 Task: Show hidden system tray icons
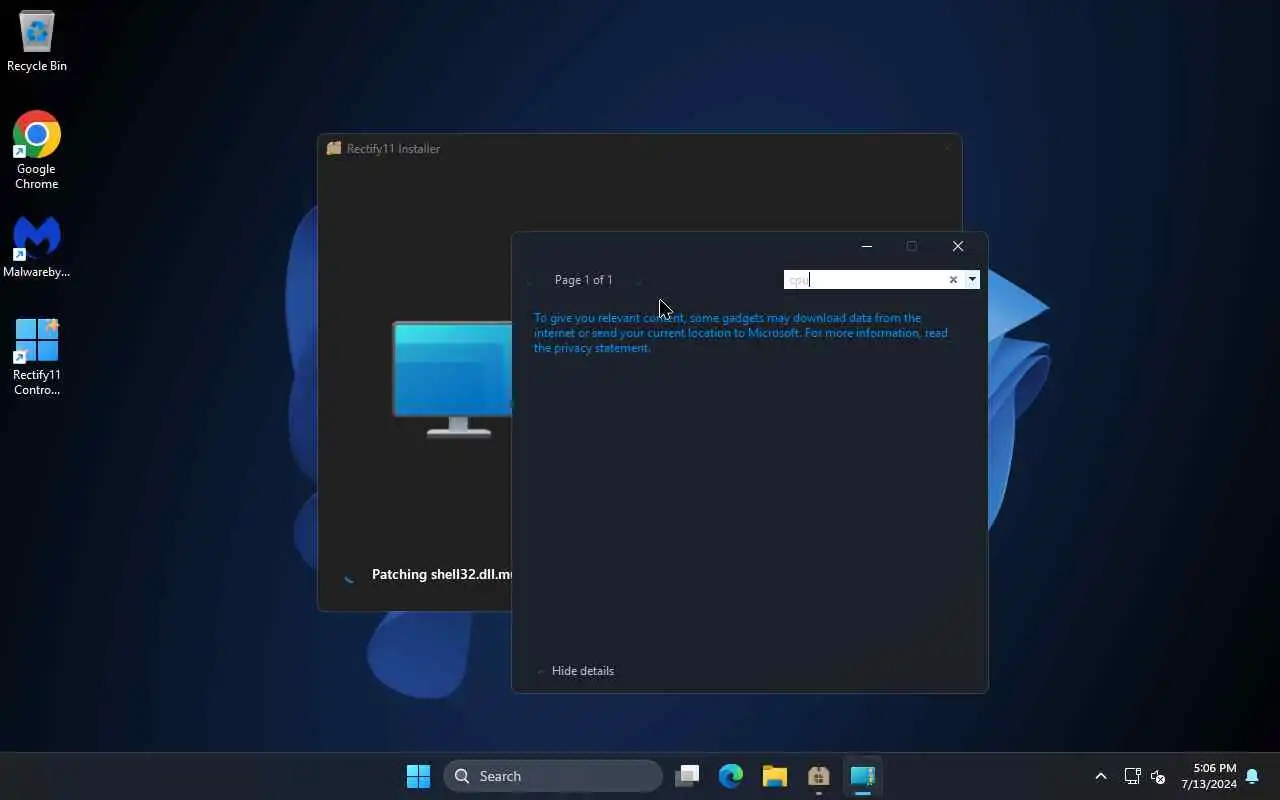(1101, 776)
